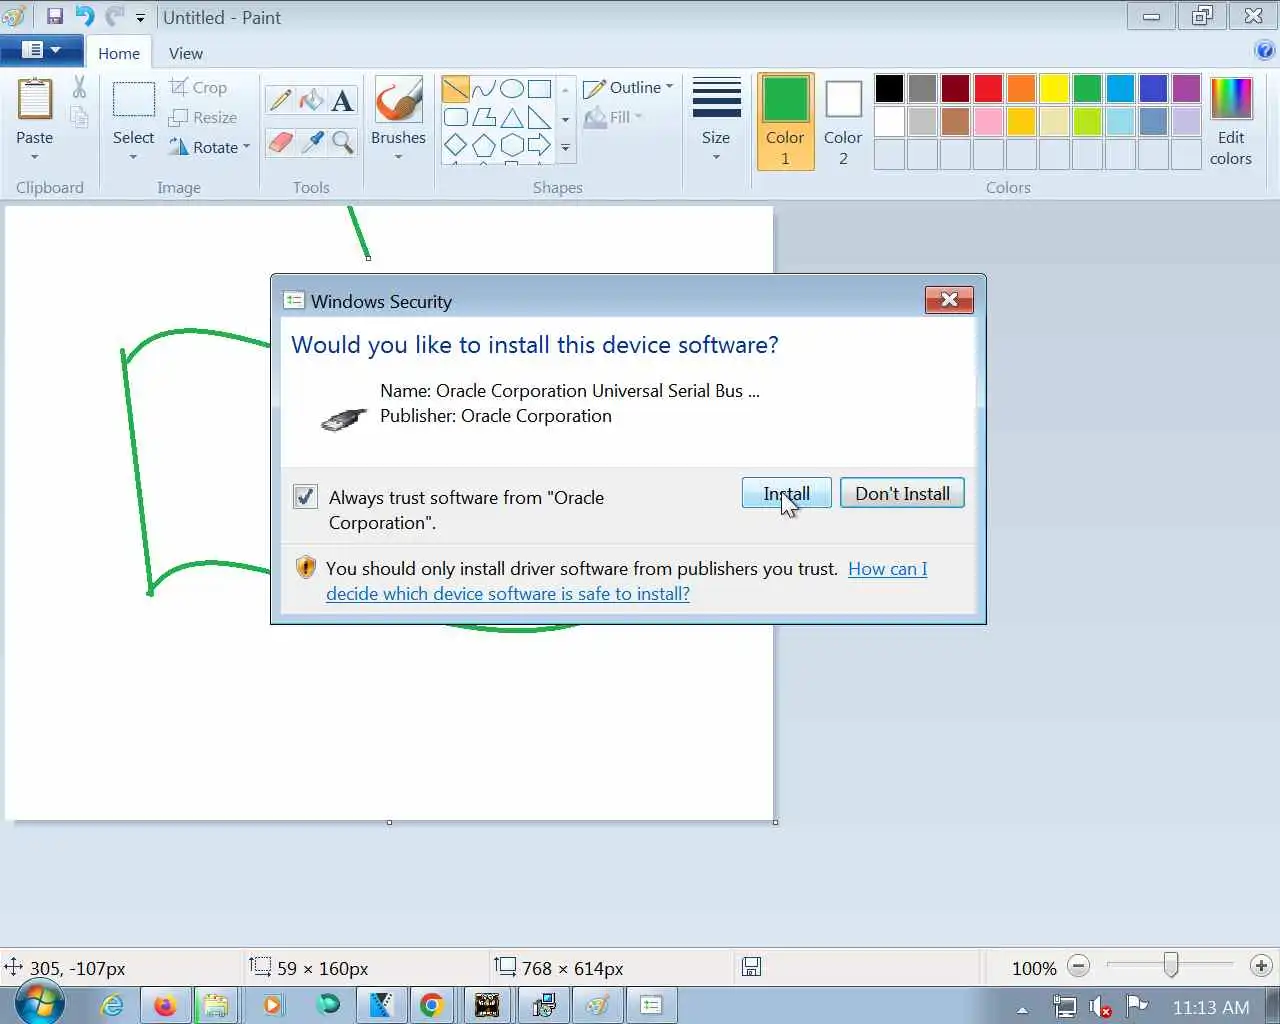Click the Install button

point(786,493)
